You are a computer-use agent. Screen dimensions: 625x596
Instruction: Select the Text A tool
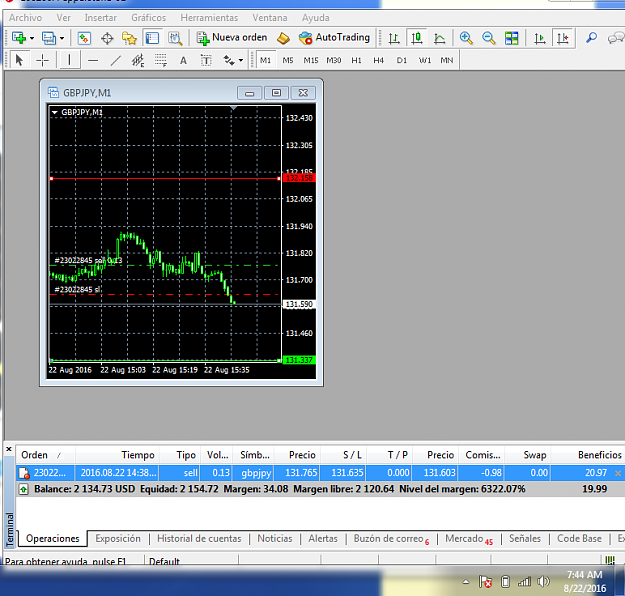(183, 61)
